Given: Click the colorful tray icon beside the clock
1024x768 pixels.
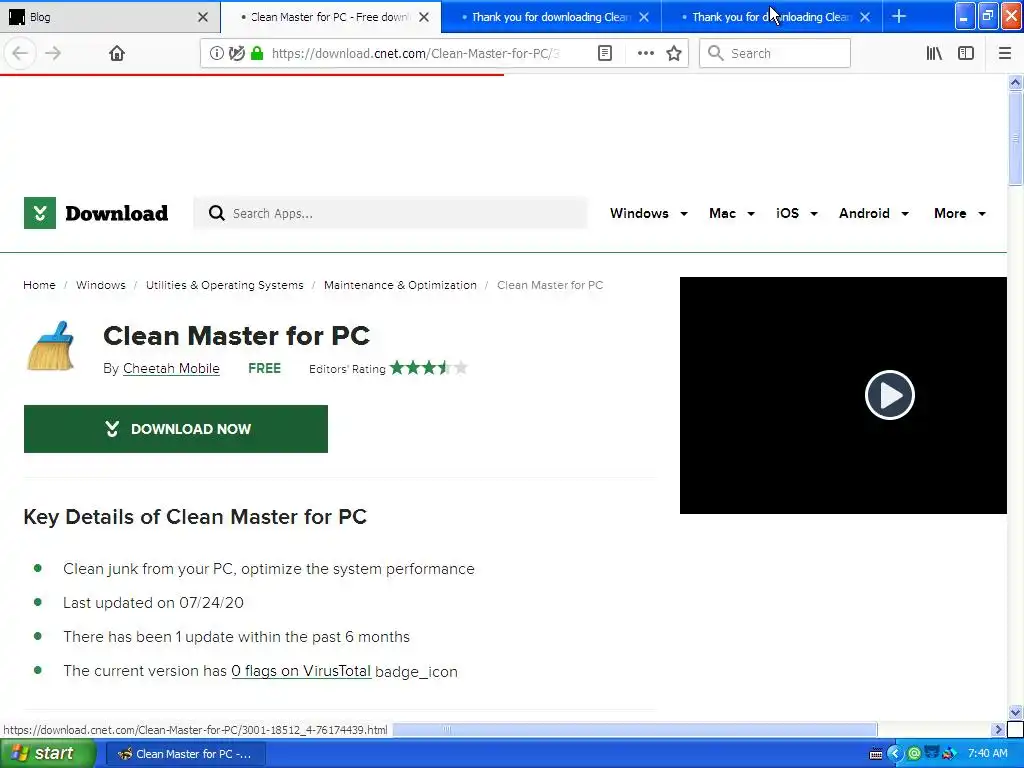Looking at the screenshot, I should (x=949, y=754).
